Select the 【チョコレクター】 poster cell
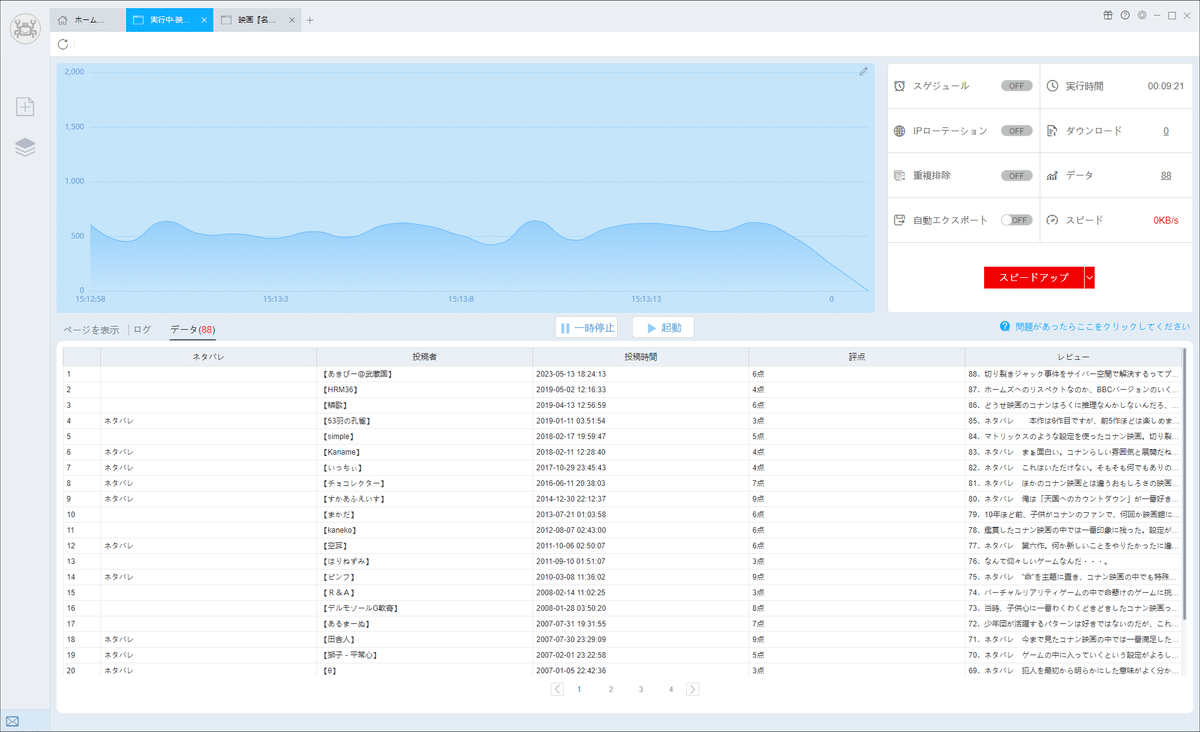 [424, 483]
